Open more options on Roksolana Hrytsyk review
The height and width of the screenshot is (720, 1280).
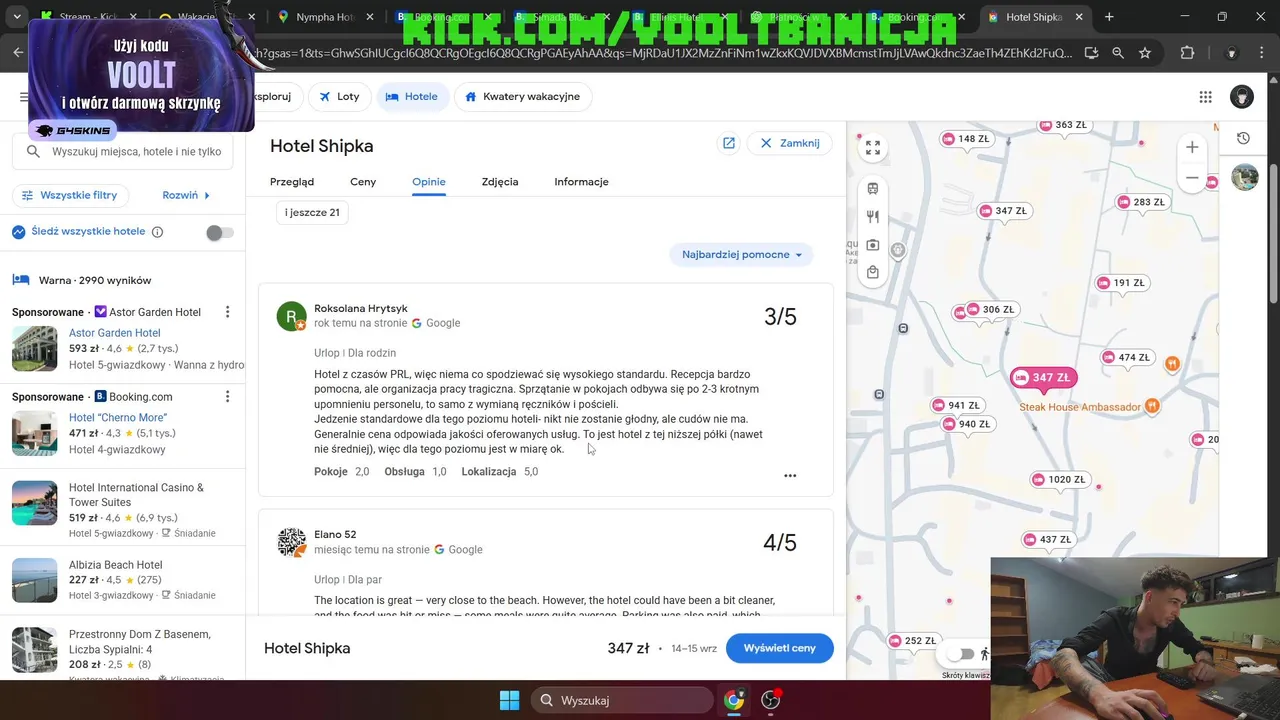pyautogui.click(x=790, y=476)
